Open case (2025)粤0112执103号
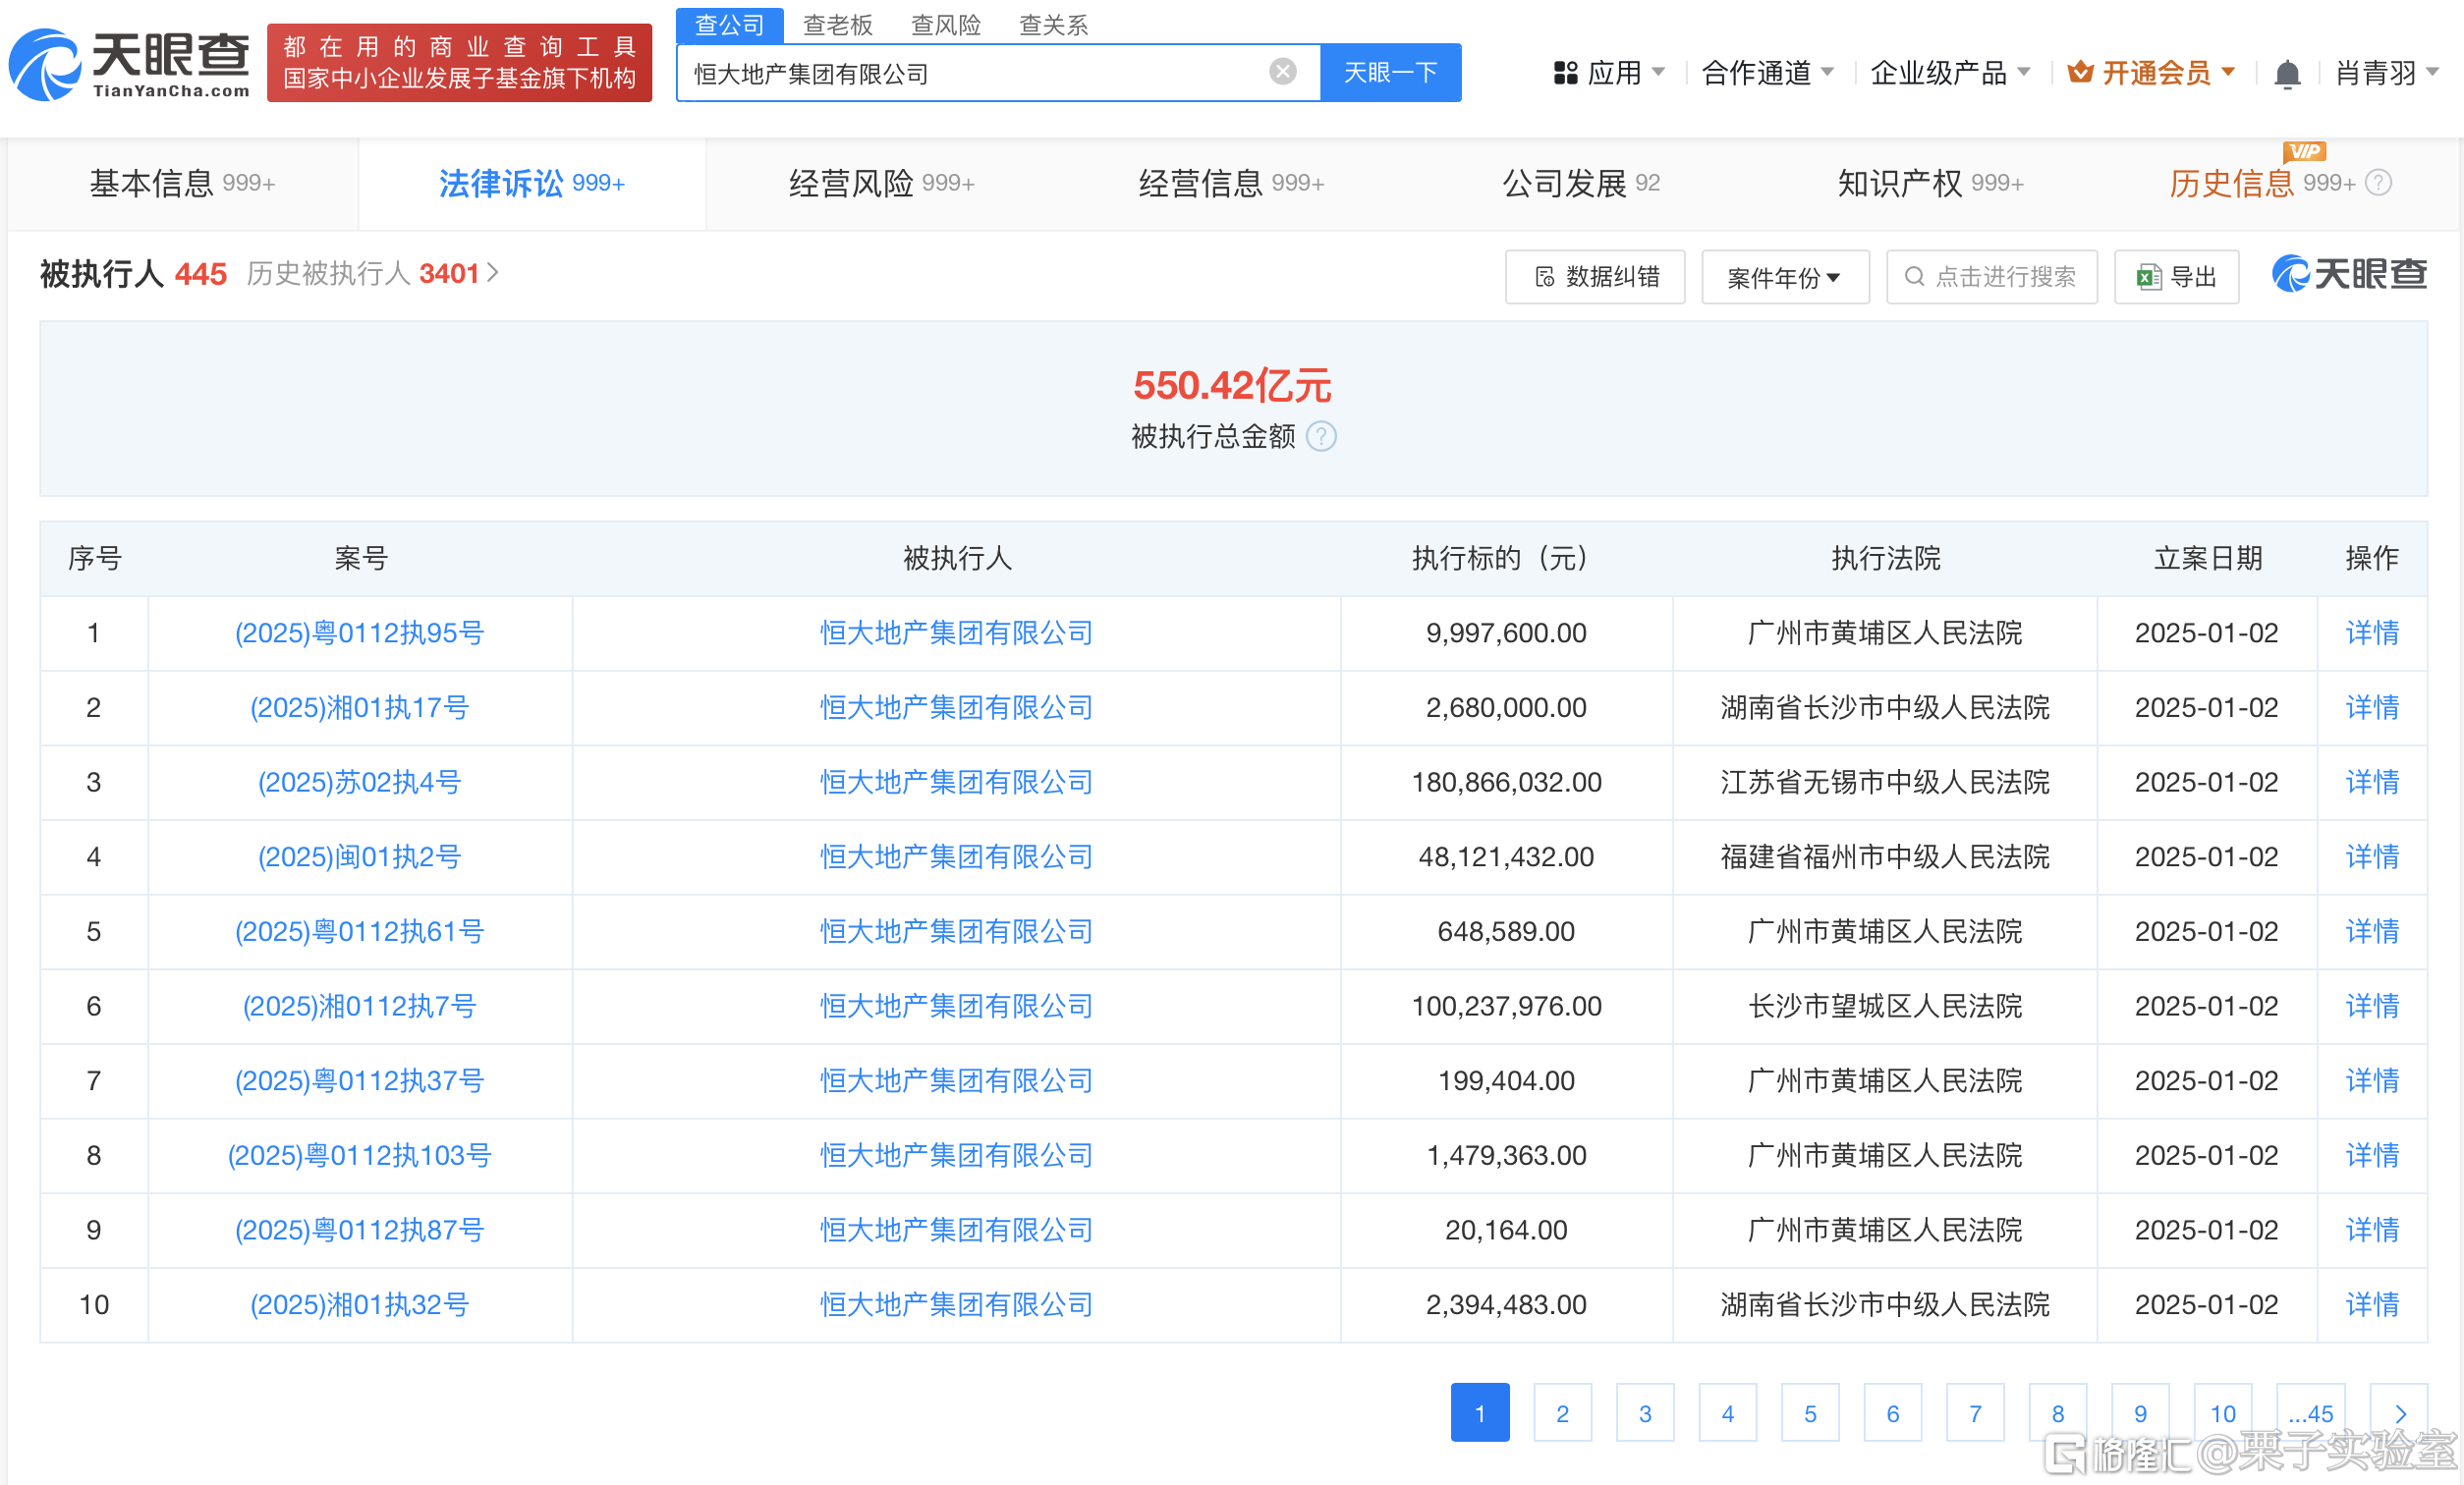This screenshot has height=1485, width=2464. pyautogui.click(x=359, y=1156)
